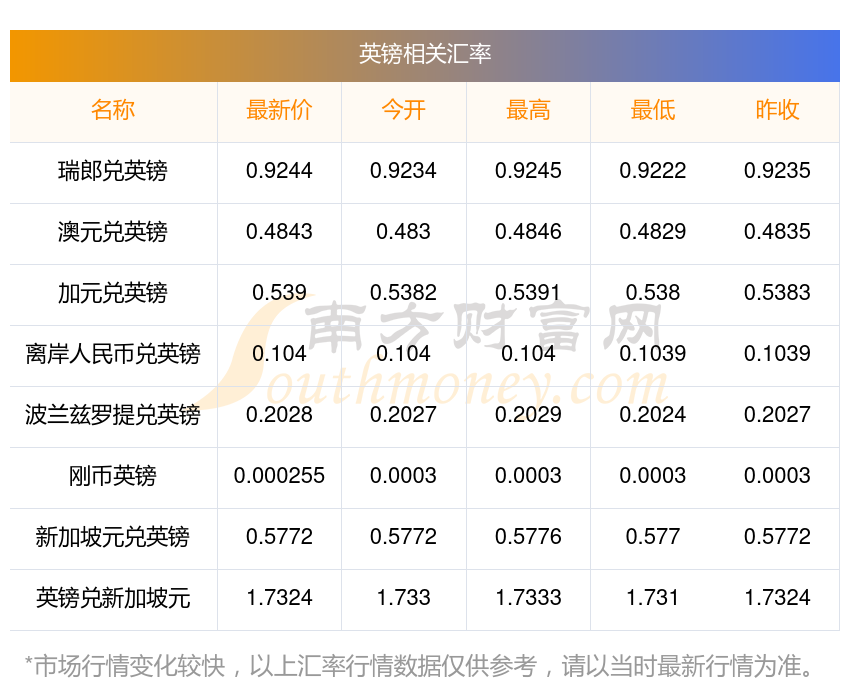850x698 pixels.
Task: Select latest price 0.9244 for 瑞郎兑英镑
Action: point(279,171)
